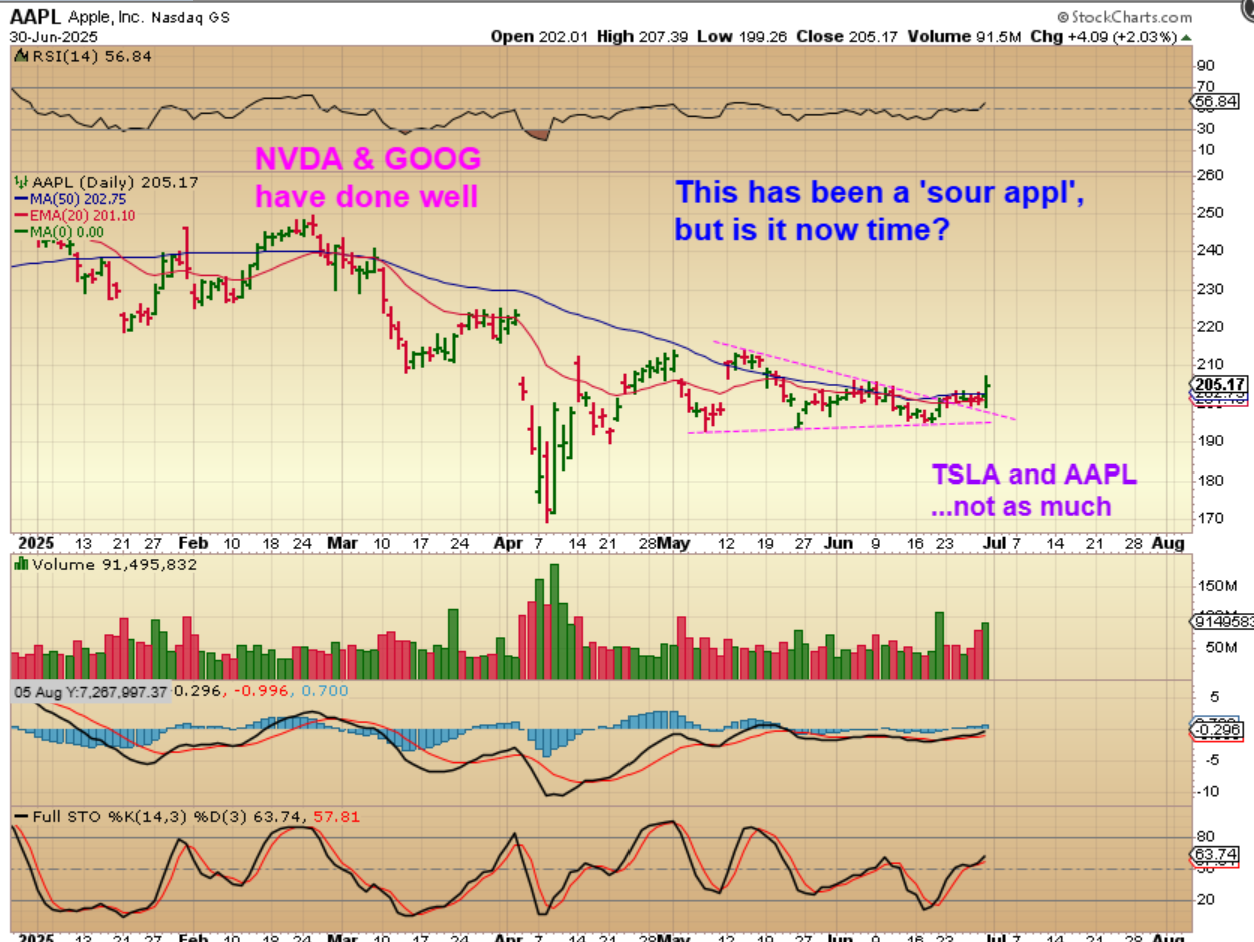Click the 05 Aug Y:7,267,997.37 readout
Viewport: 1254px width, 942px height.
pyautogui.click(x=90, y=691)
